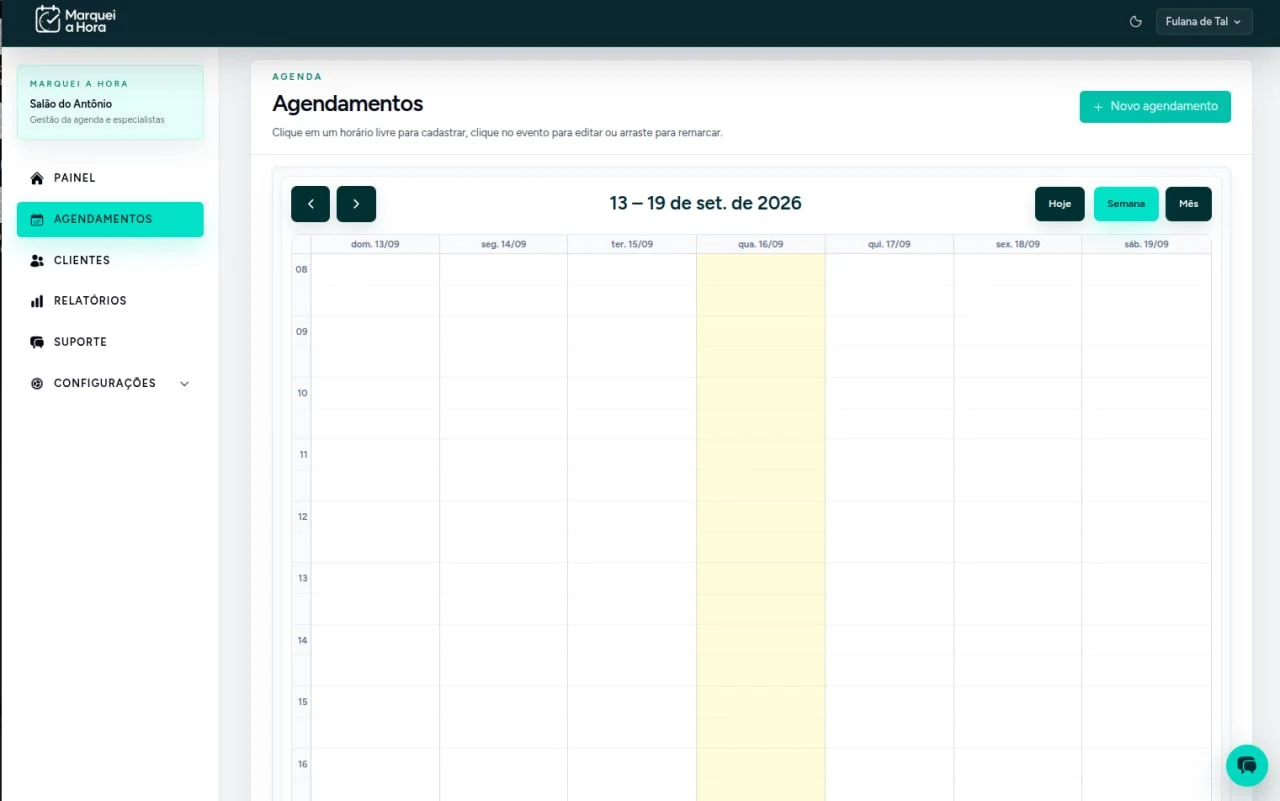
Task: Click the Marquei a Hora logo
Action: point(75,19)
